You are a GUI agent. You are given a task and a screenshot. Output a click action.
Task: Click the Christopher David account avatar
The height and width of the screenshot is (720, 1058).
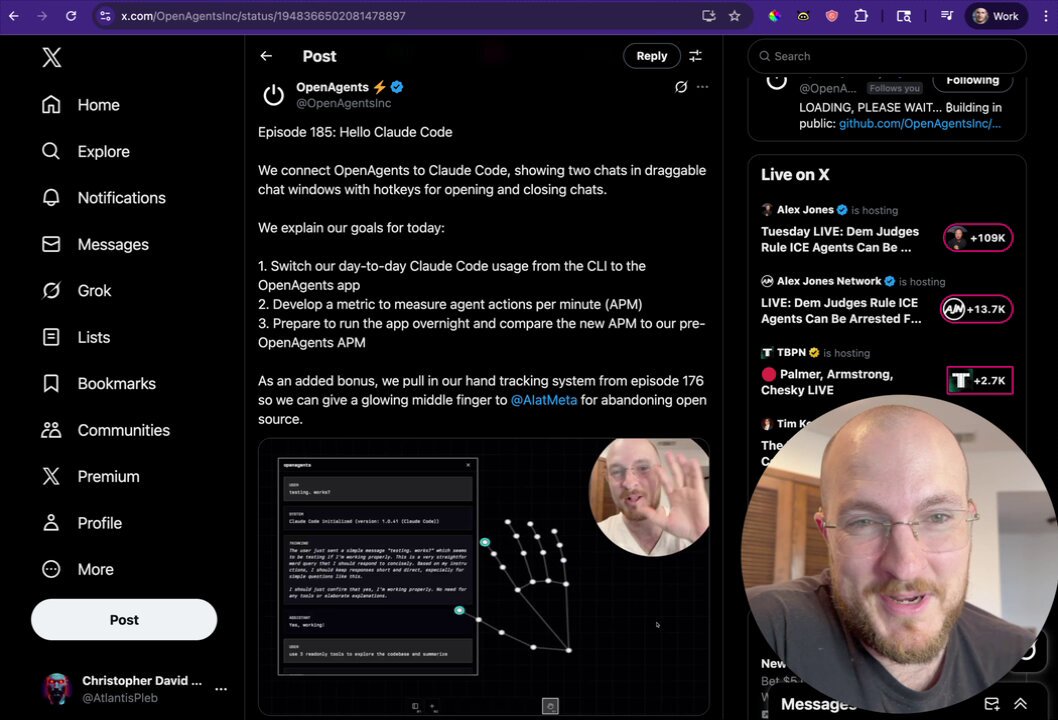coord(57,689)
